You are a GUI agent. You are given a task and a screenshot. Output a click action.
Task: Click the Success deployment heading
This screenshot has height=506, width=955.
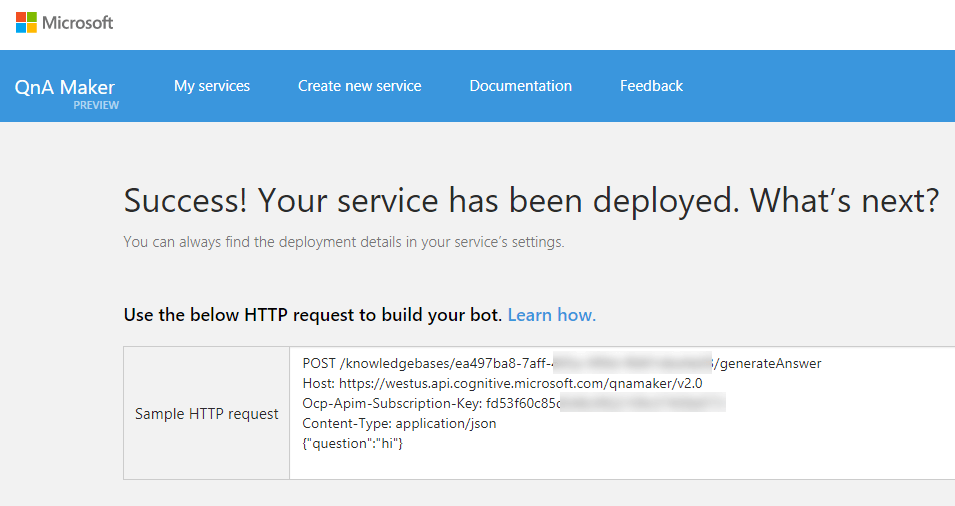[x=530, y=201]
